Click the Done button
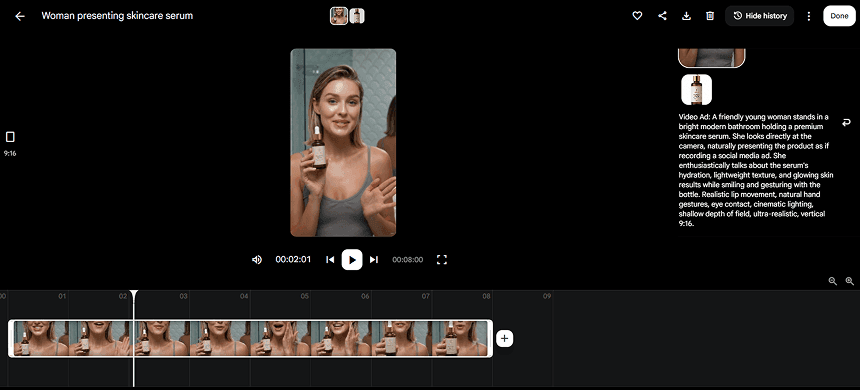Screen dimensions: 860x391 point(839,16)
